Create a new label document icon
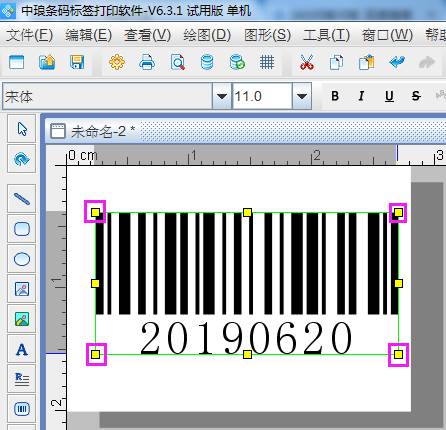The image size is (446, 430). (x=17, y=62)
